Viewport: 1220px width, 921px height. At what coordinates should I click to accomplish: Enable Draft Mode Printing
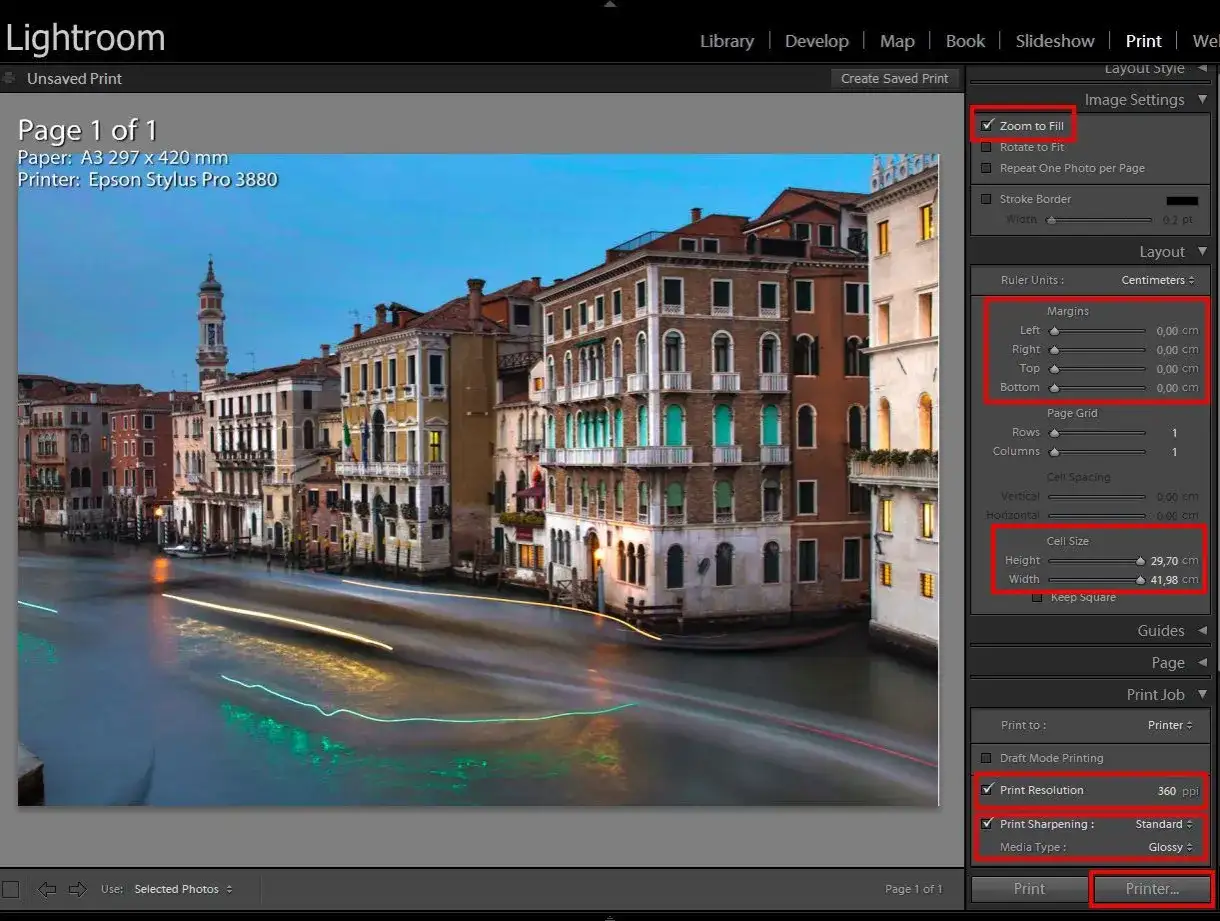tap(987, 759)
